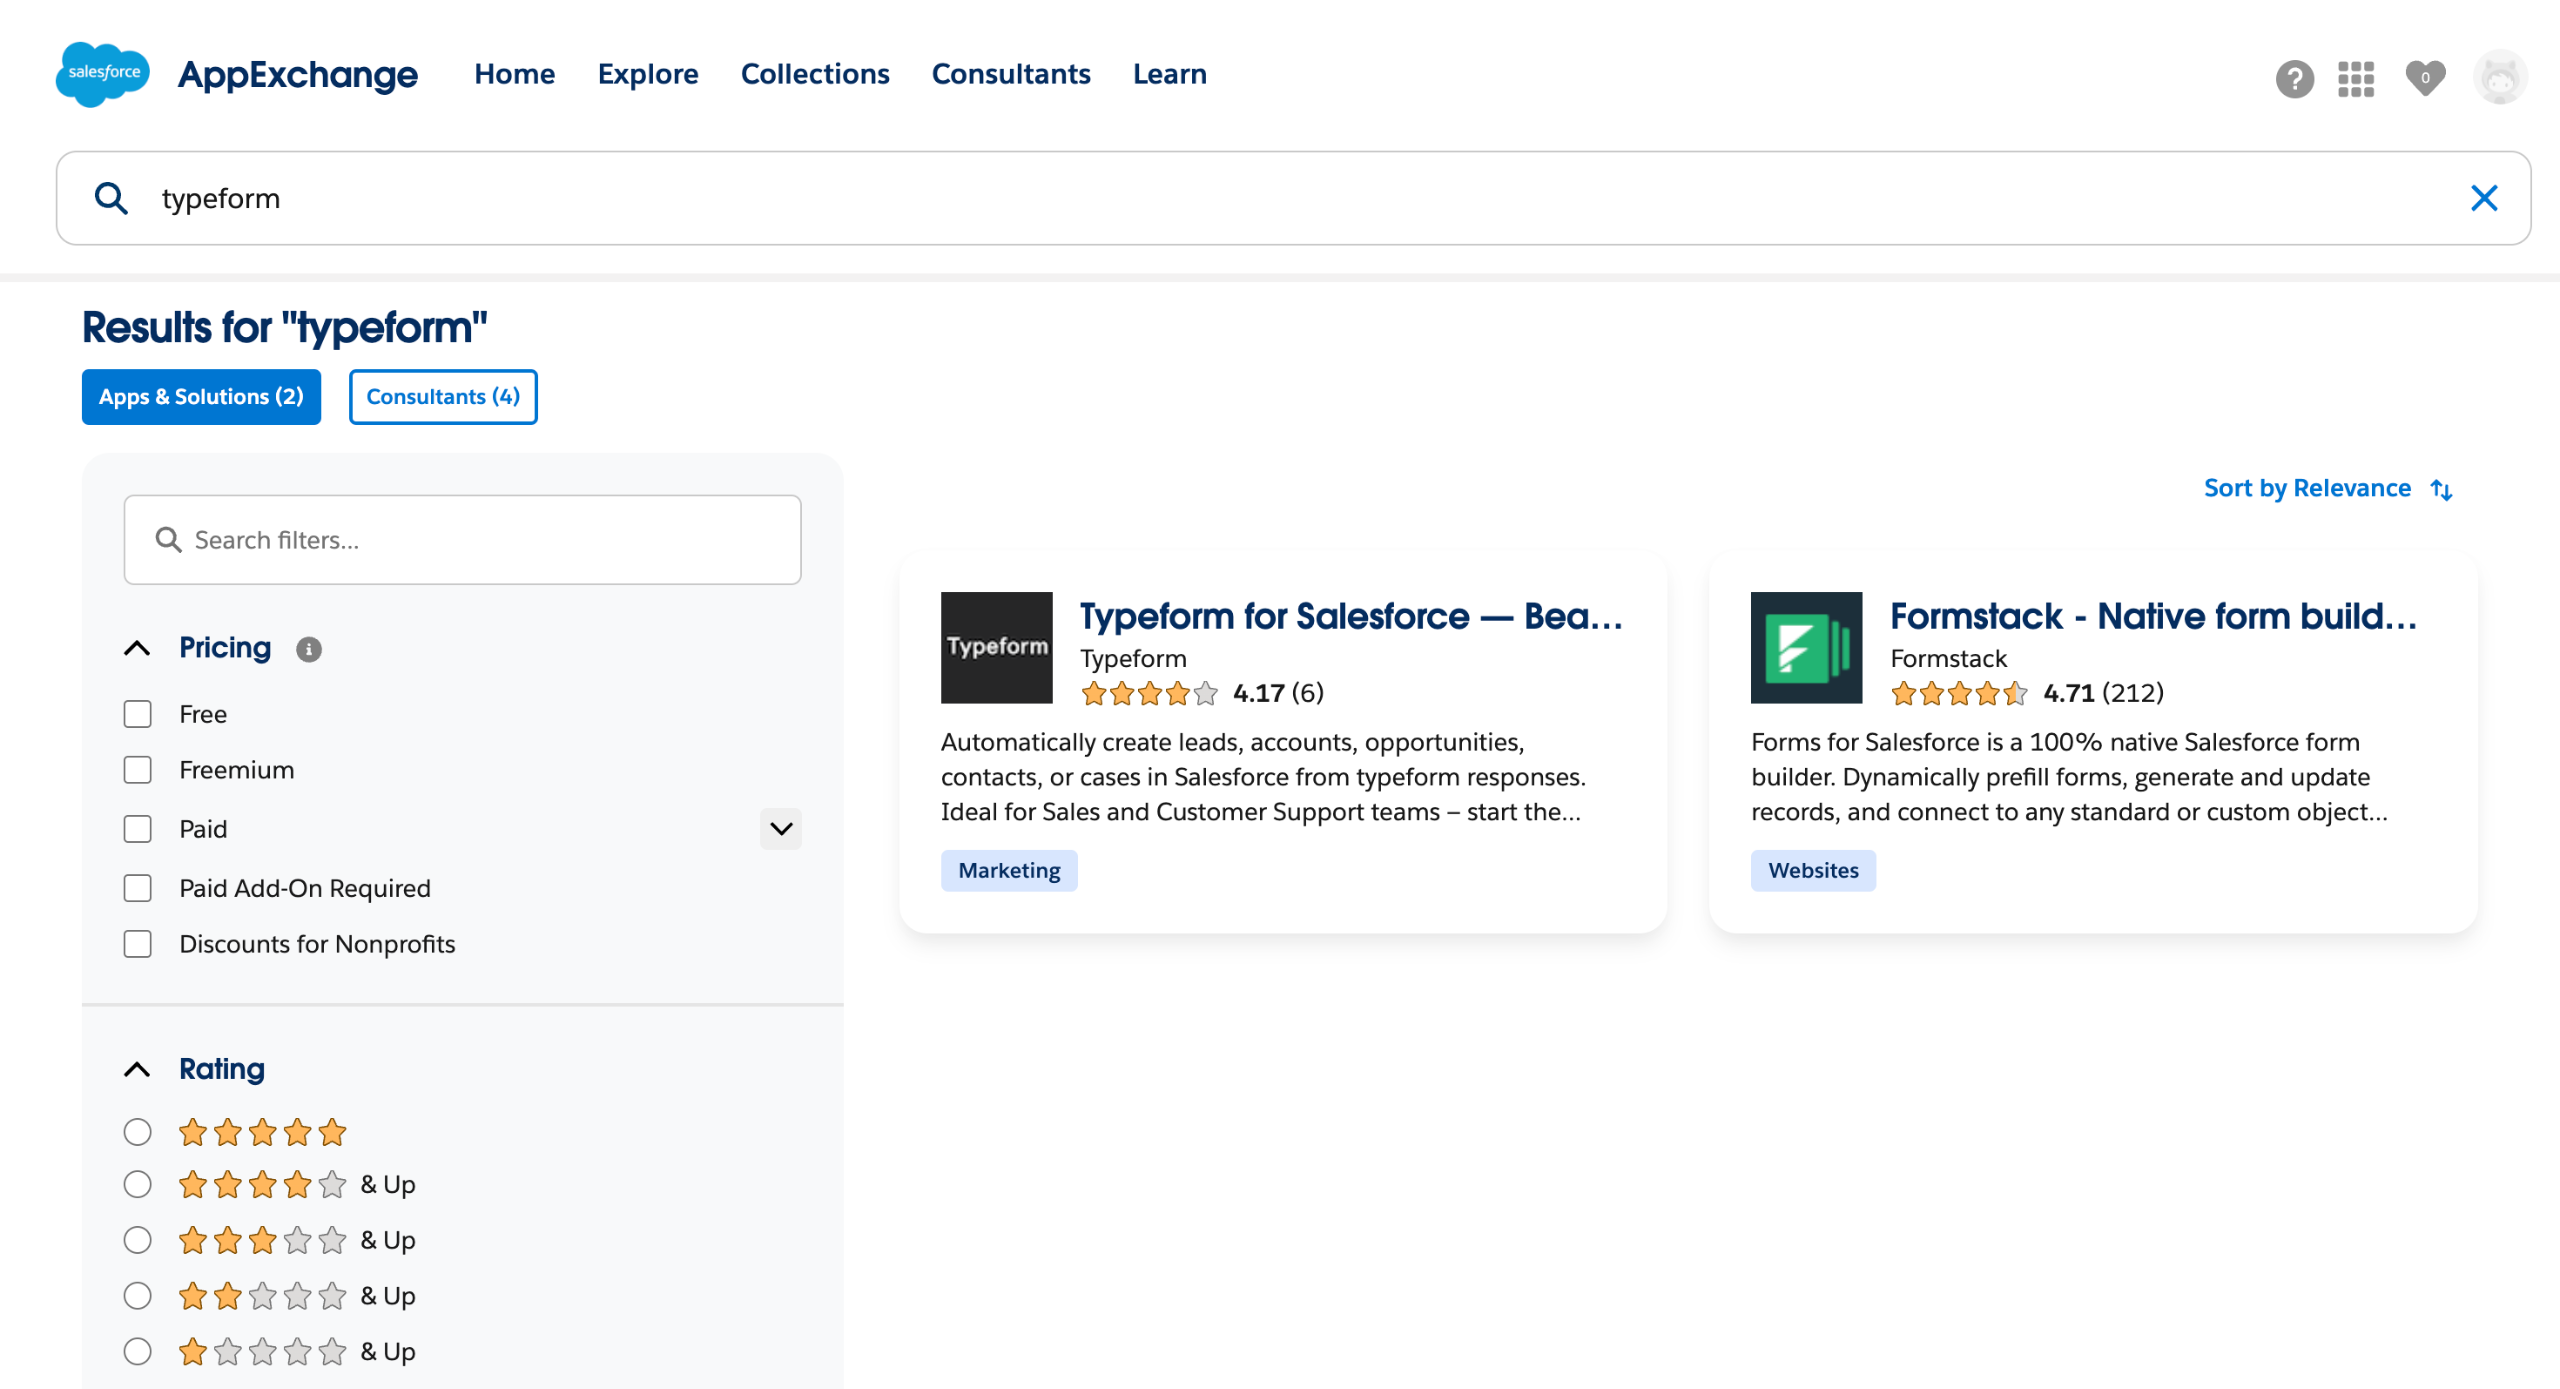Tick Discounts for Nonprofits checkbox
Image resolution: width=2560 pixels, height=1389 pixels.
tap(137, 944)
